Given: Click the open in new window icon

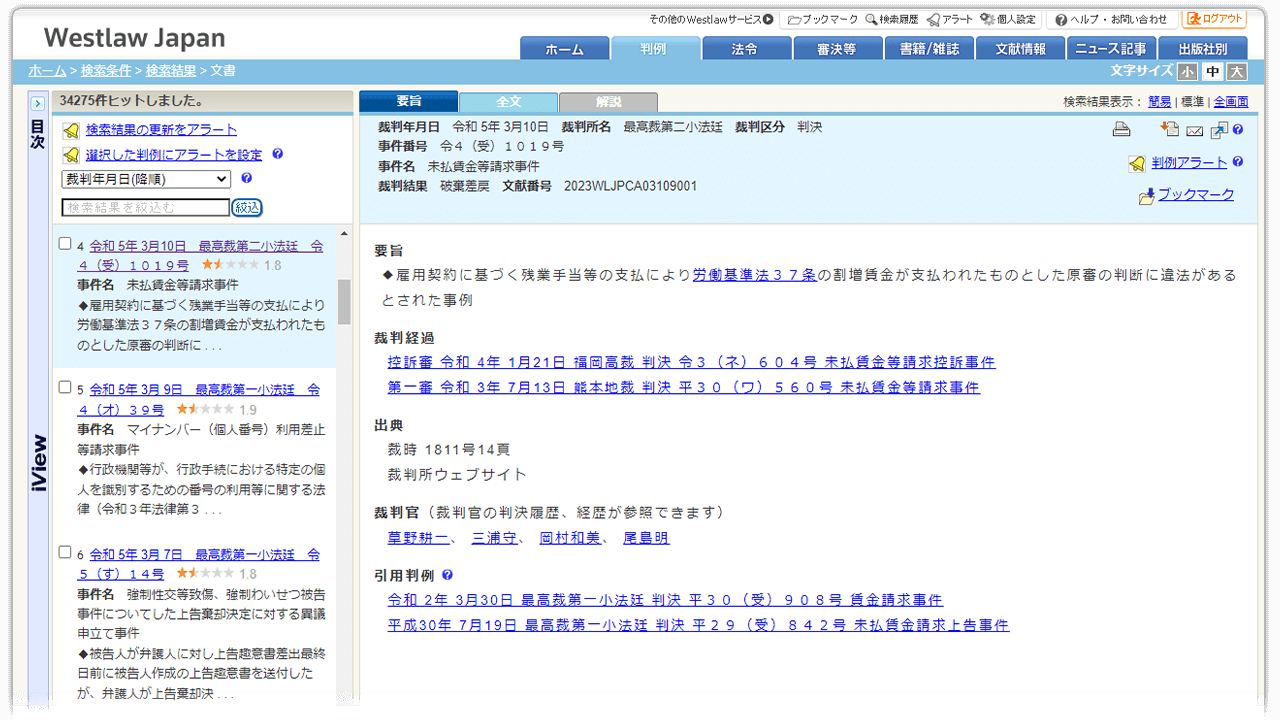Looking at the screenshot, I should [1220, 128].
